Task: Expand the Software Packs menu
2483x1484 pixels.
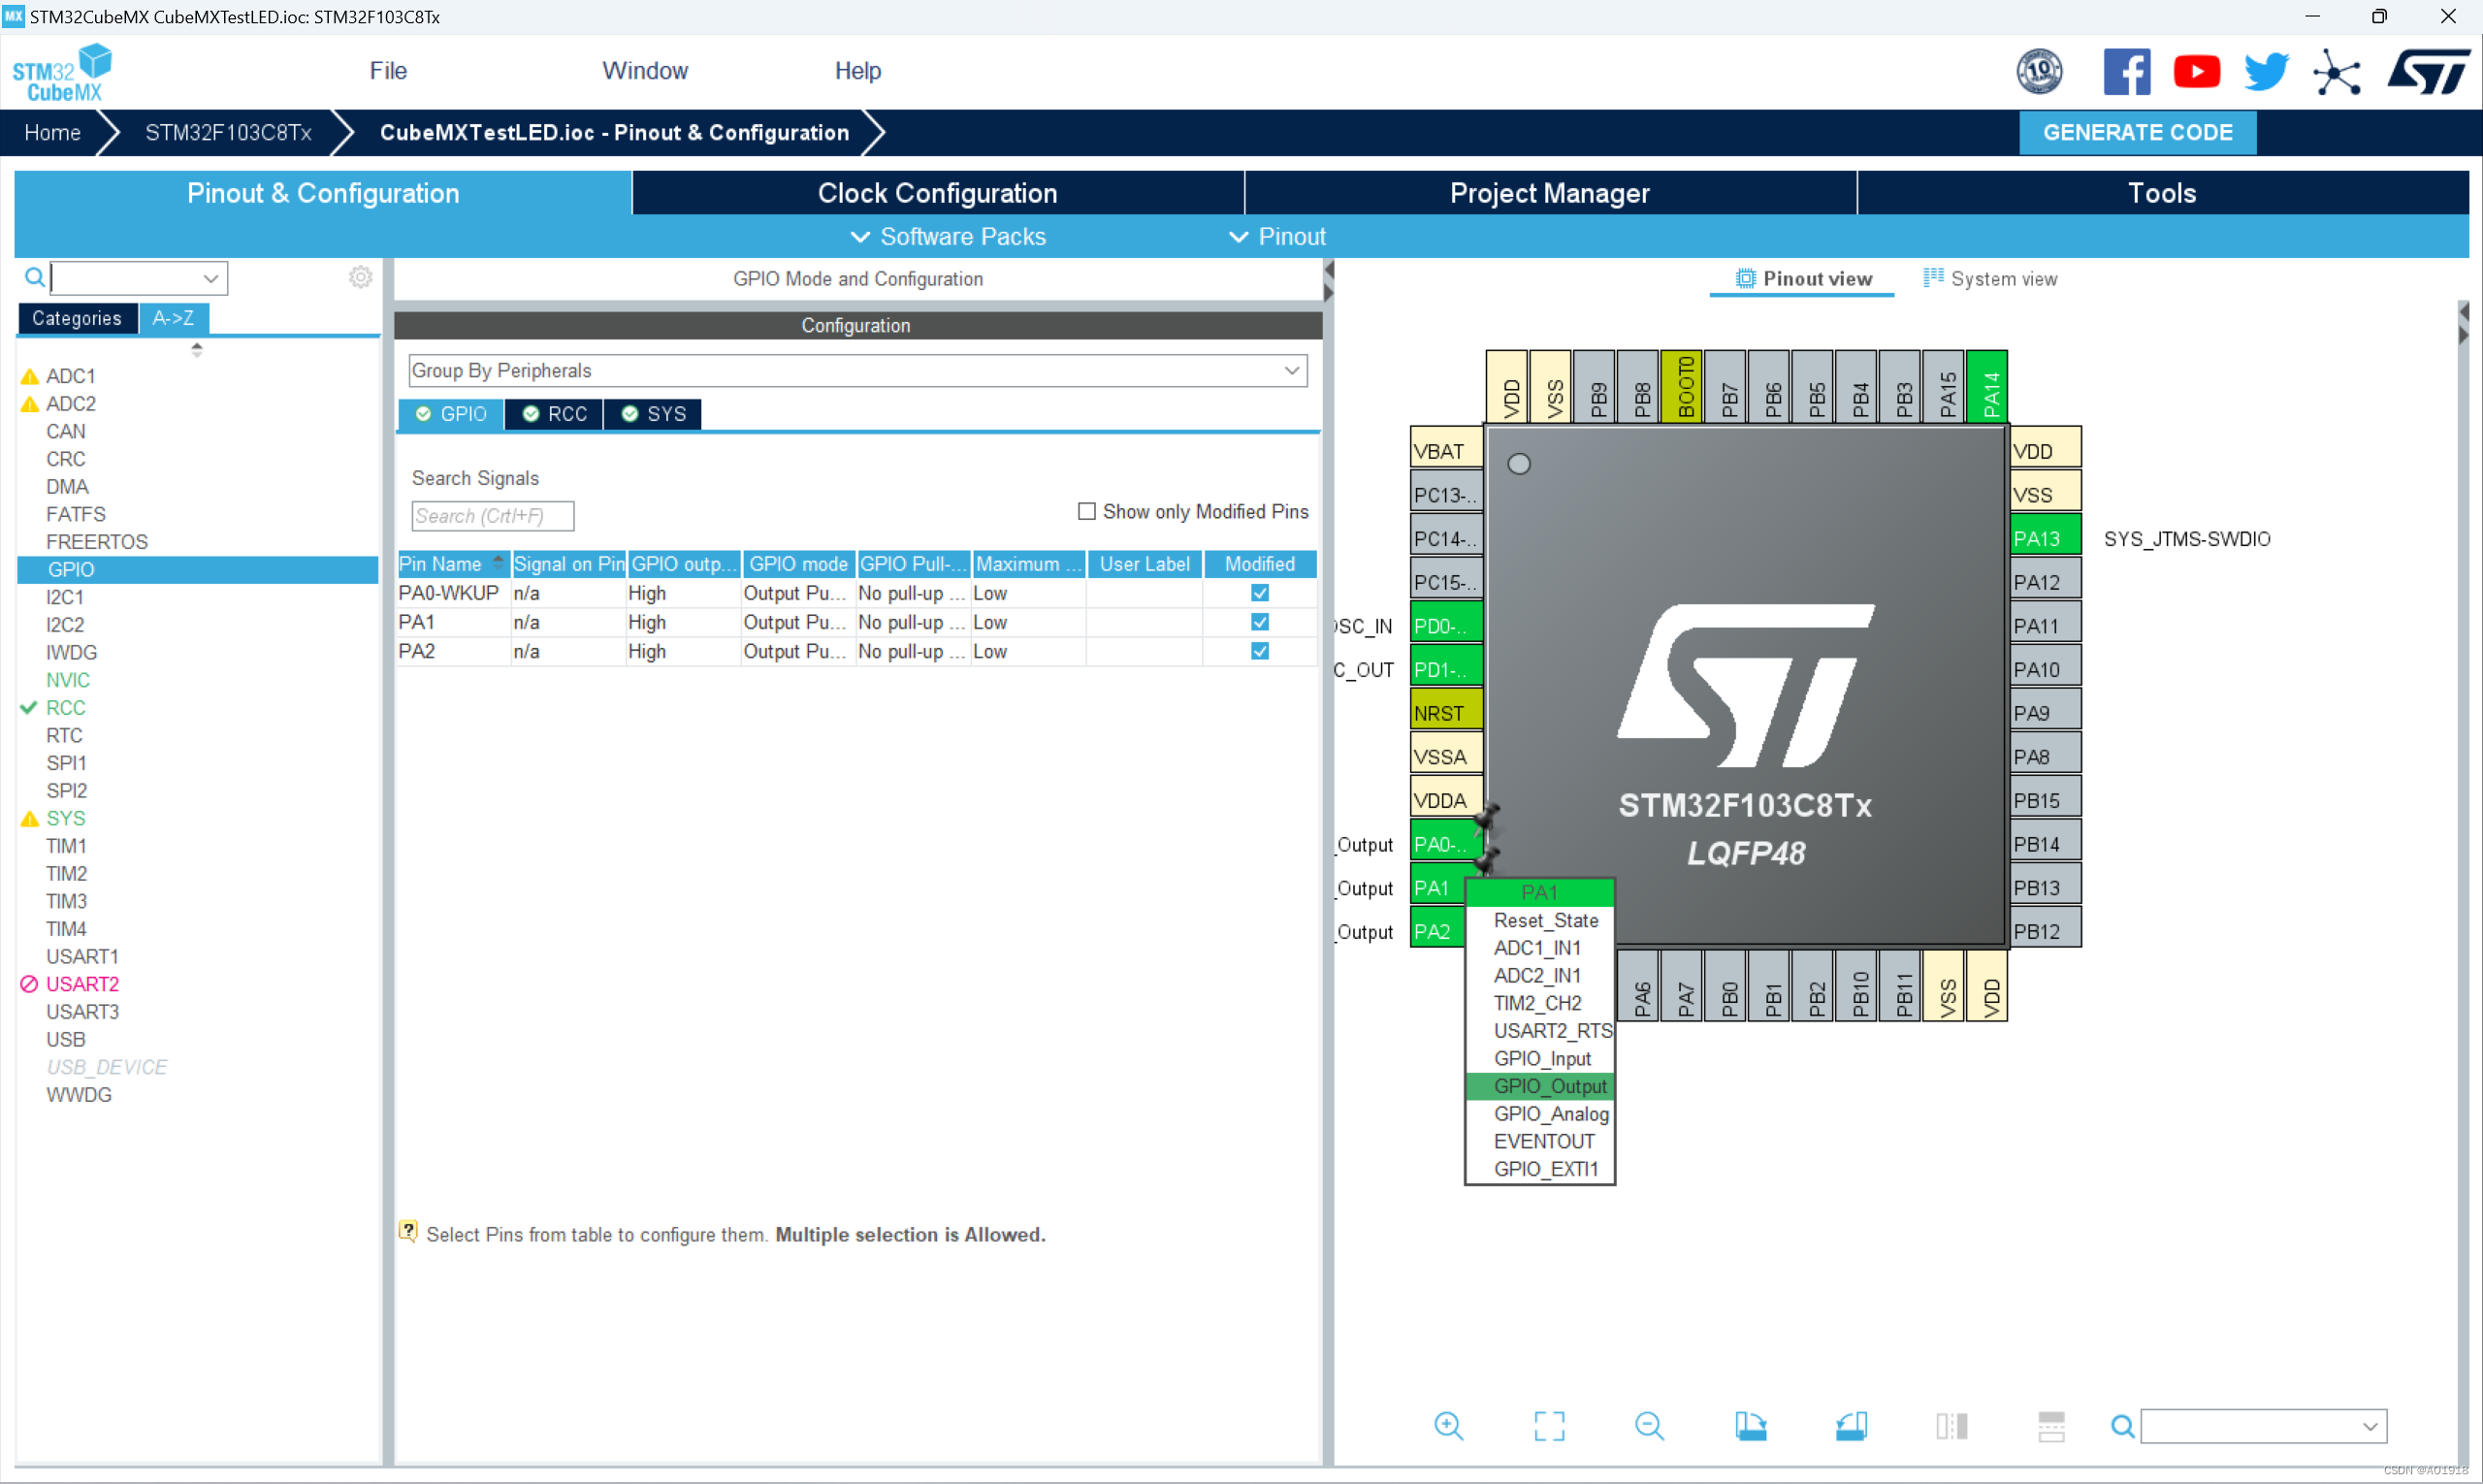Action: [x=947, y=236]
